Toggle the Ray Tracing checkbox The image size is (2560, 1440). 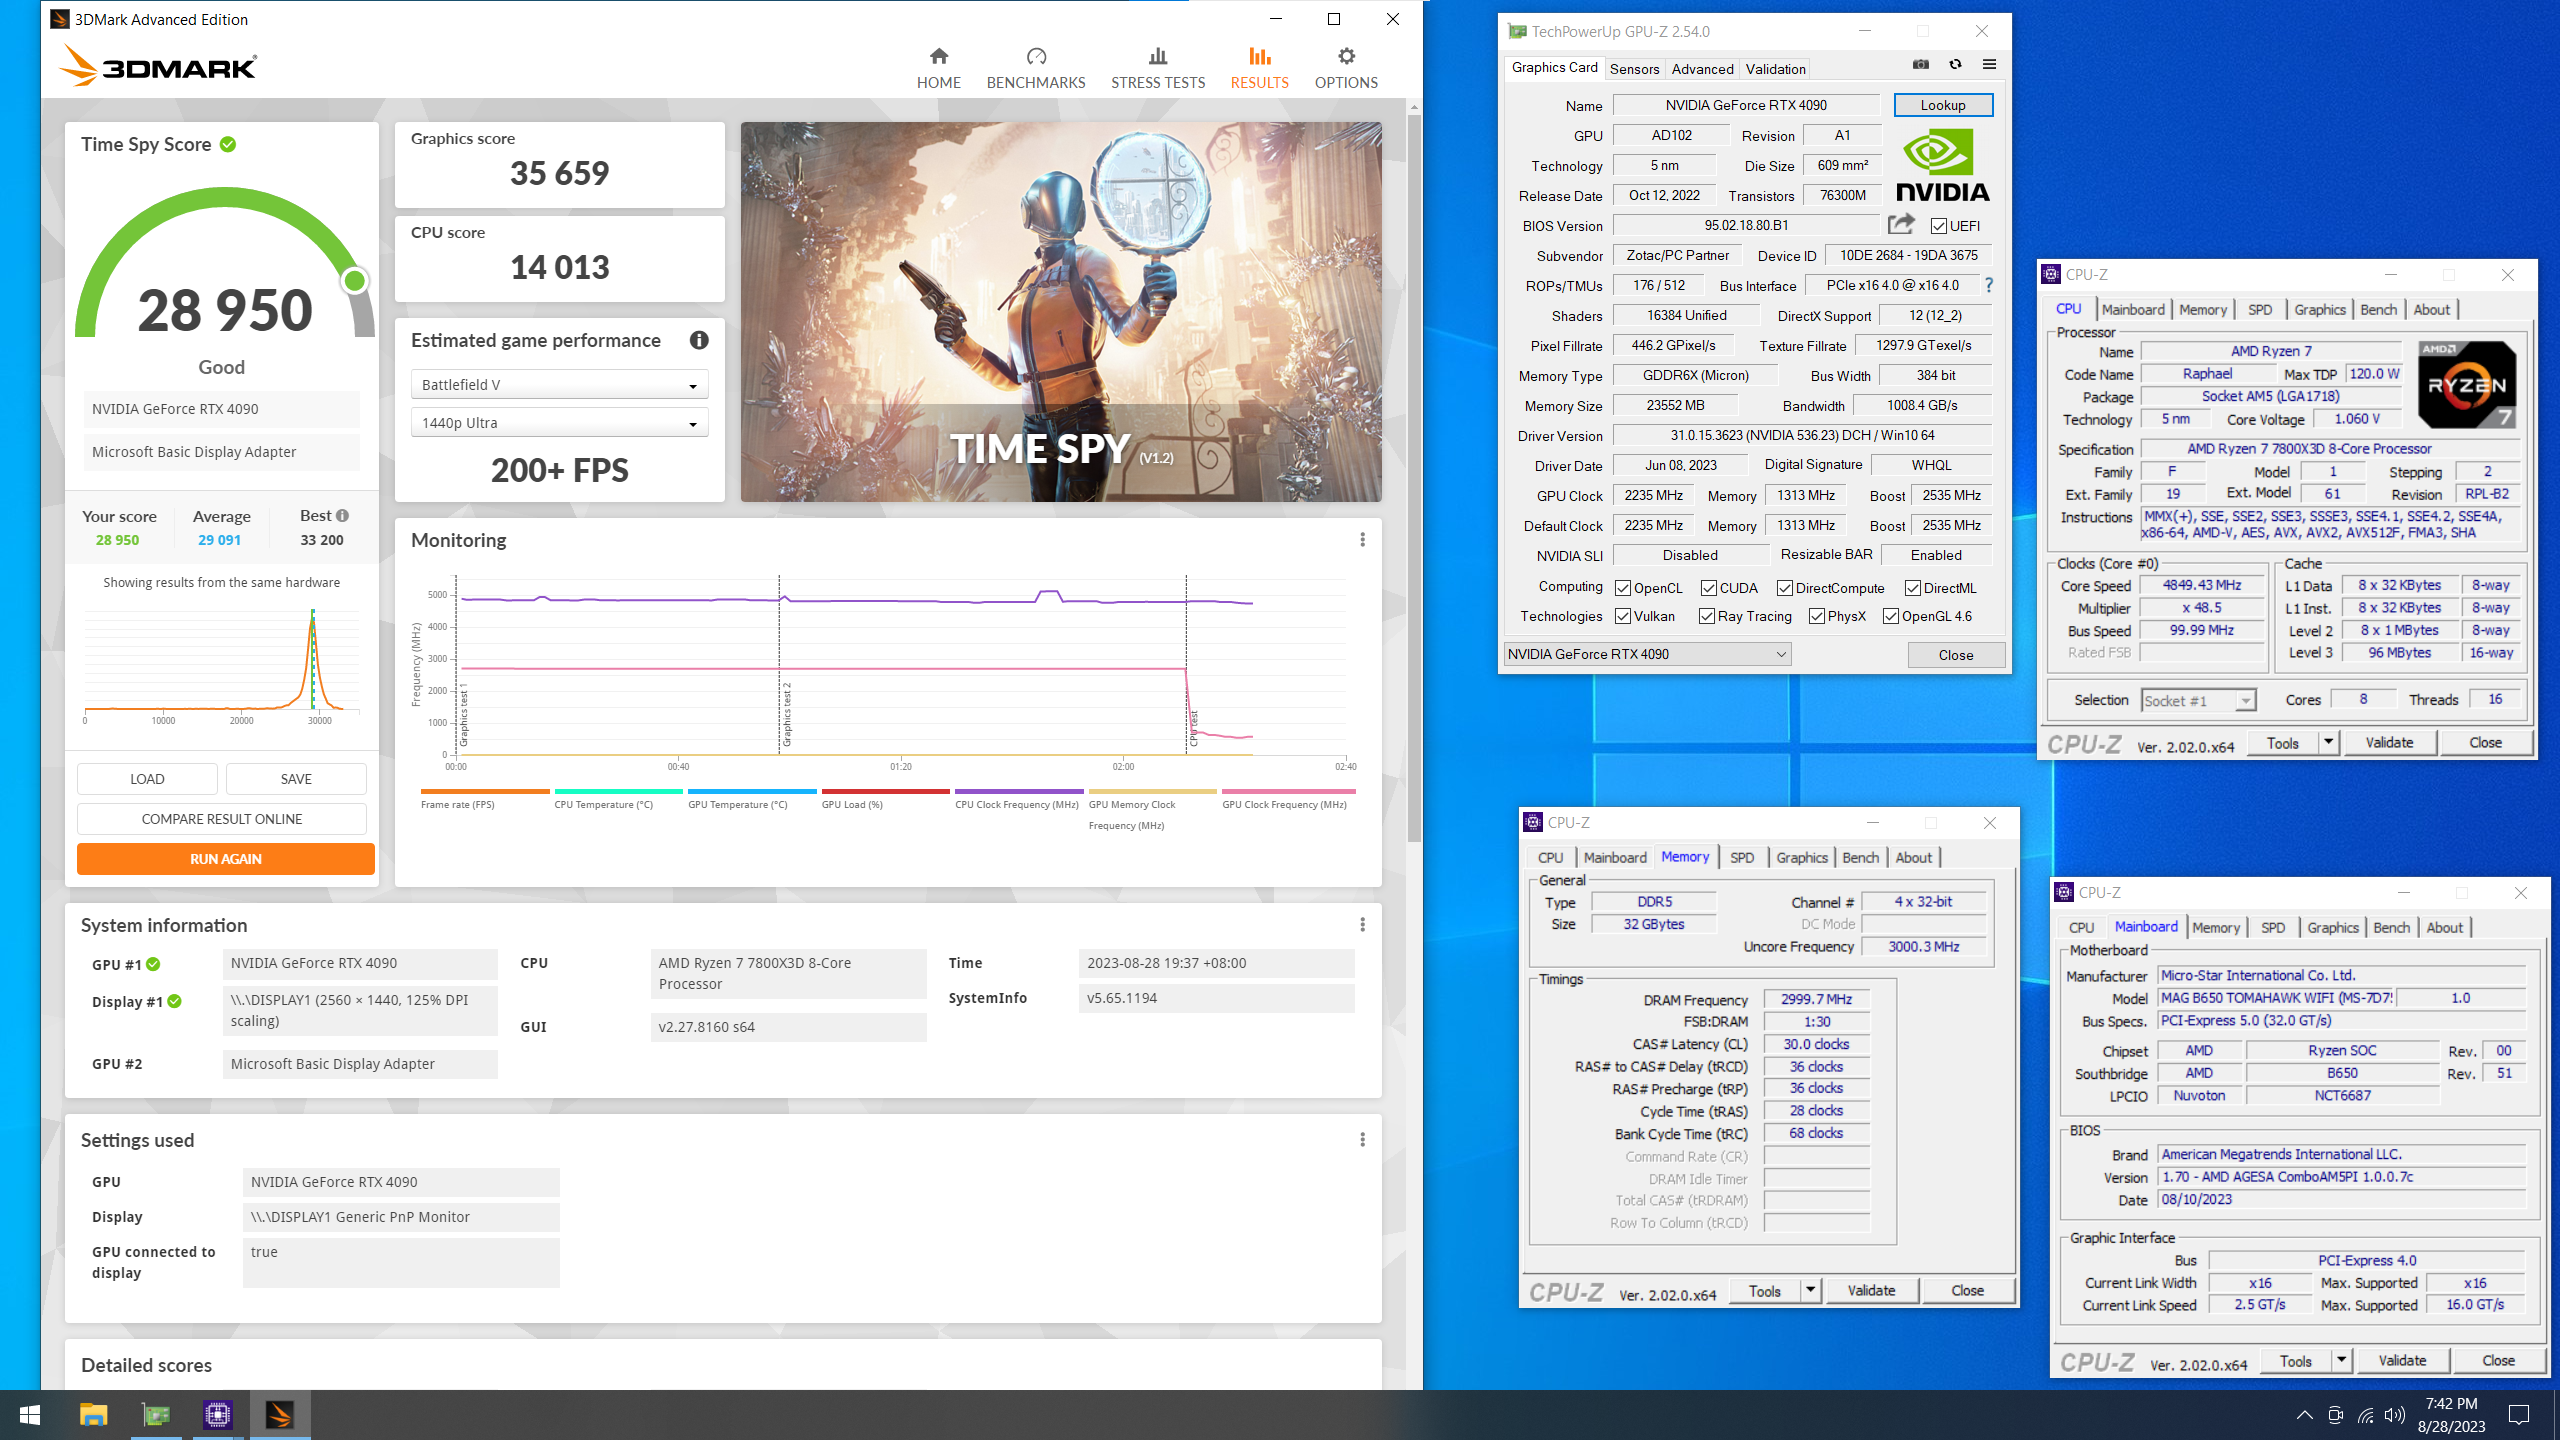(1707, 616)
